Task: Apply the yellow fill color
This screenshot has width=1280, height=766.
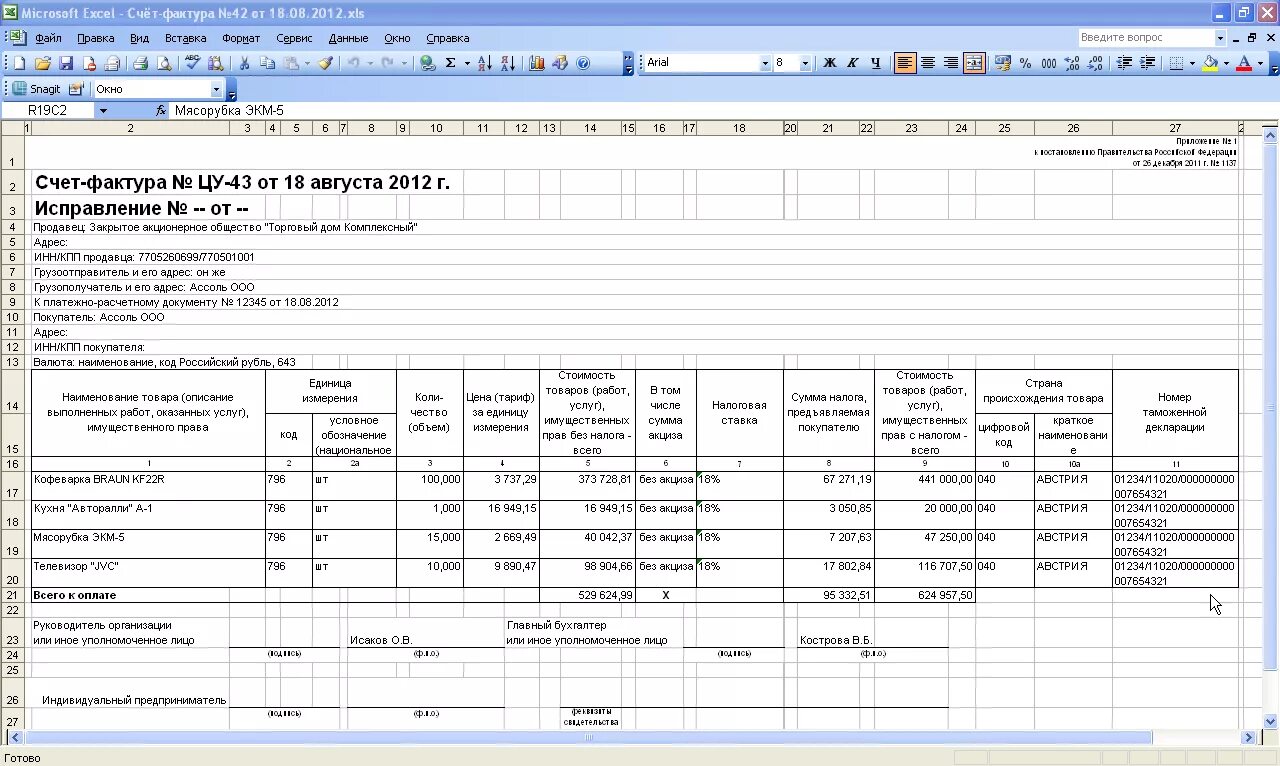Action: (1210, 63)
